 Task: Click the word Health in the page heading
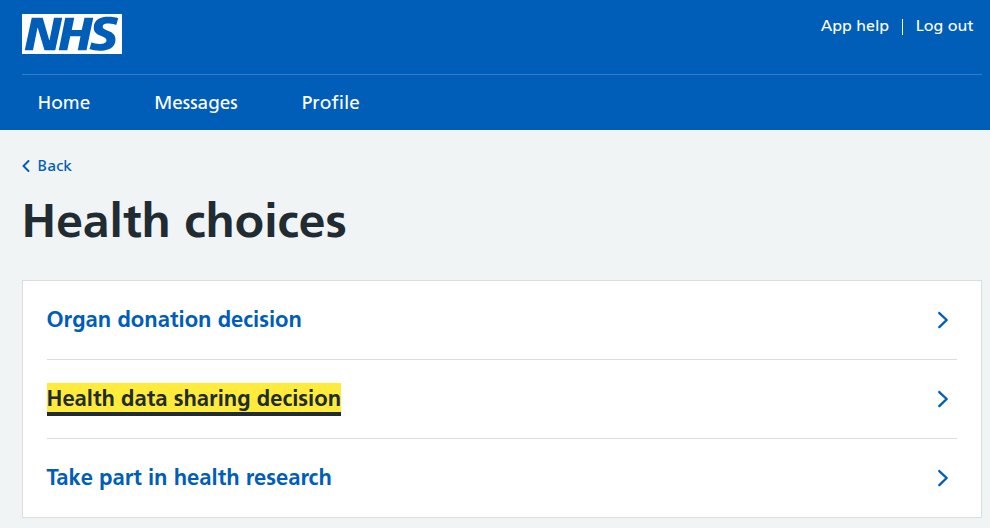tap(96, 221)
